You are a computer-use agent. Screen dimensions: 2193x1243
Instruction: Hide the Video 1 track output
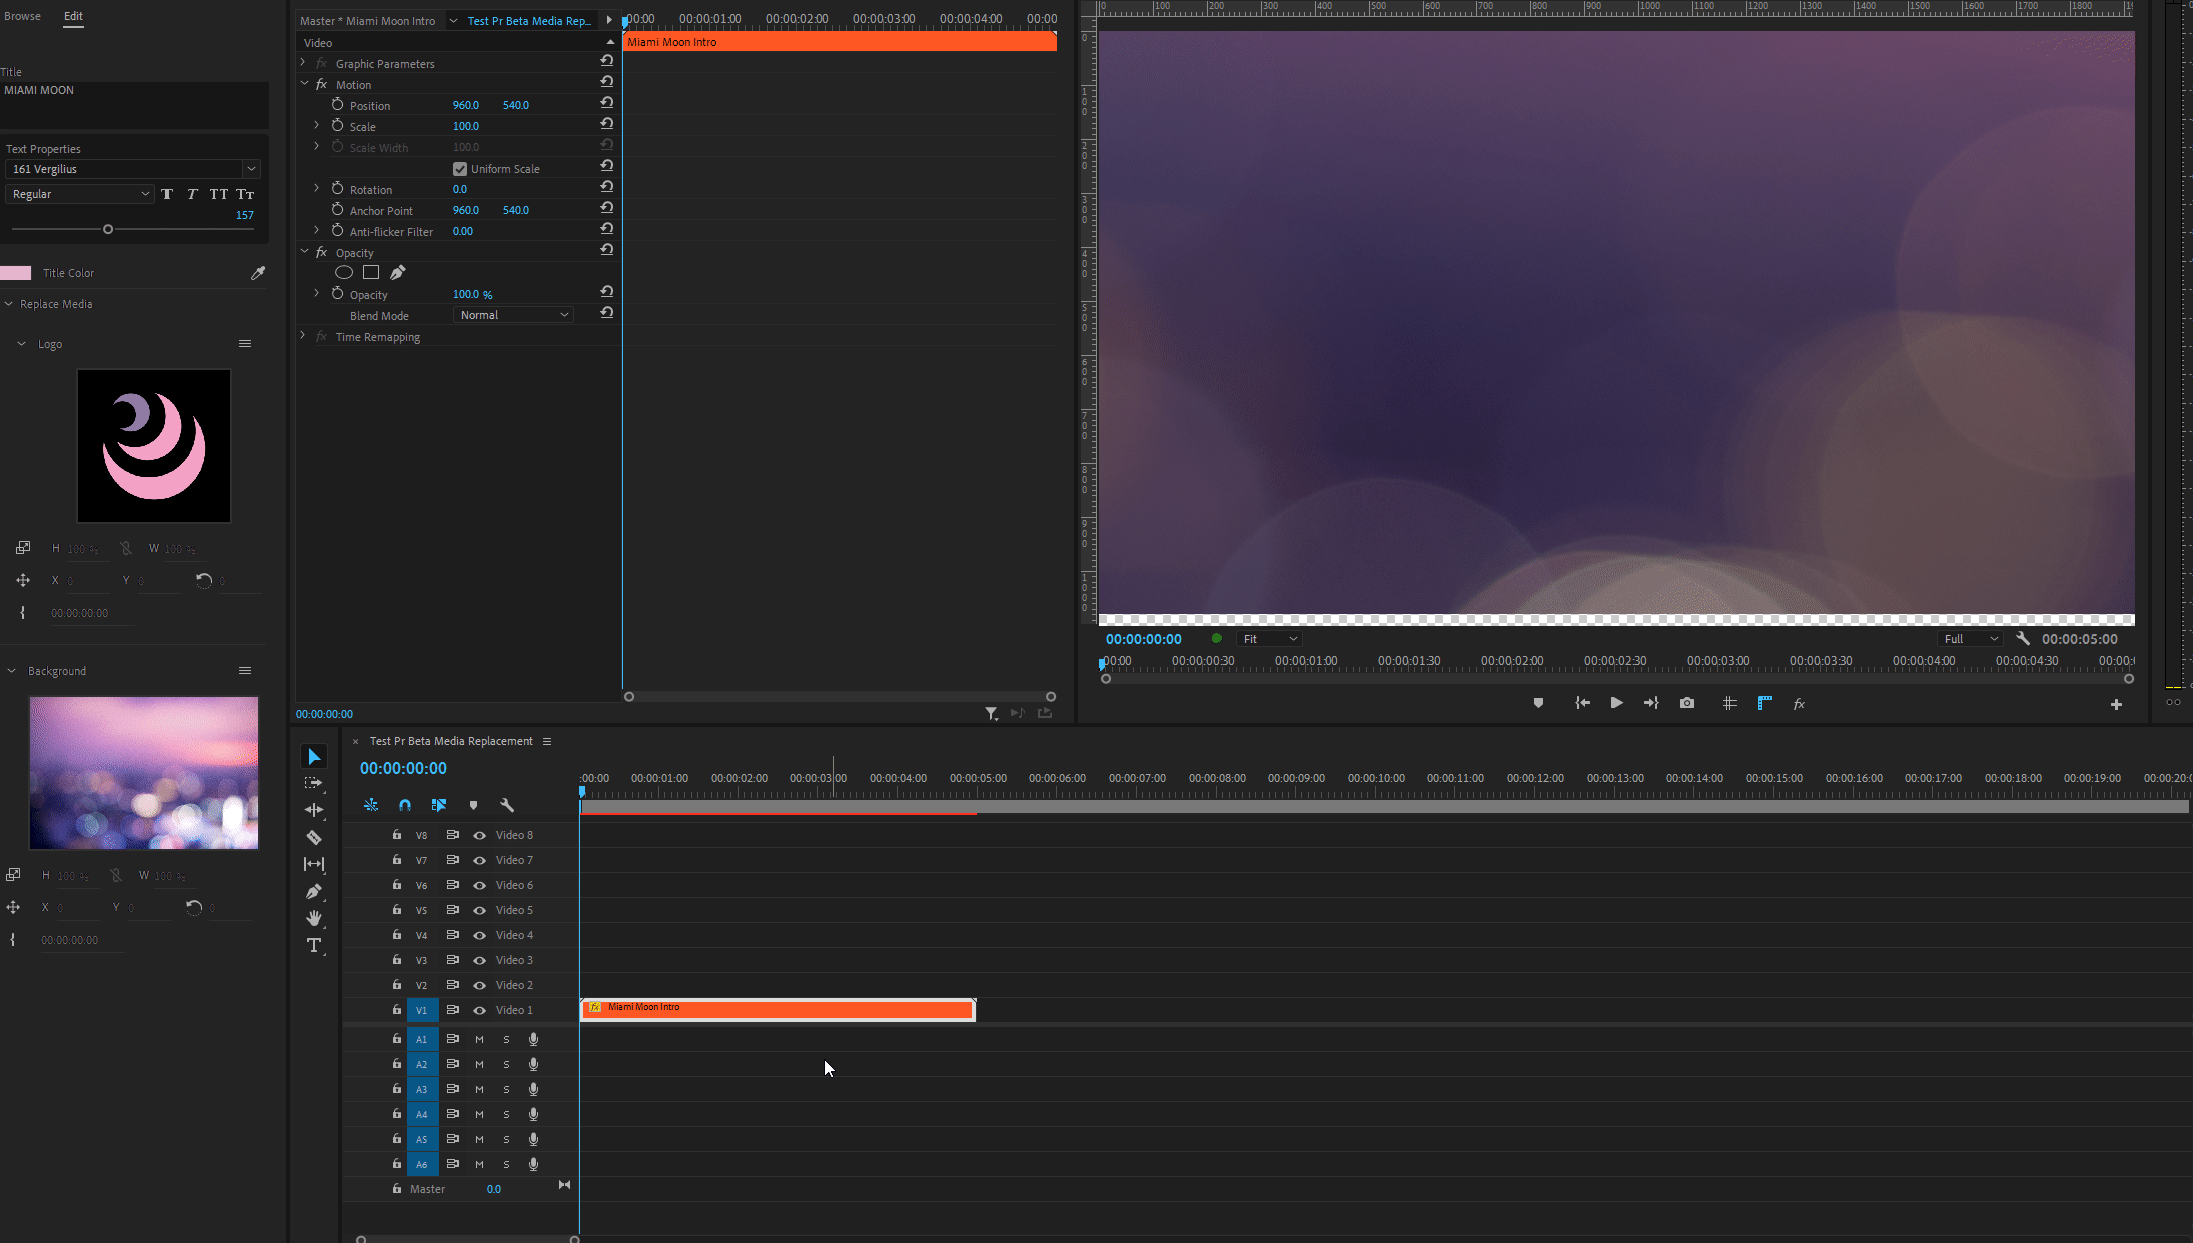tap(479, 1010)
